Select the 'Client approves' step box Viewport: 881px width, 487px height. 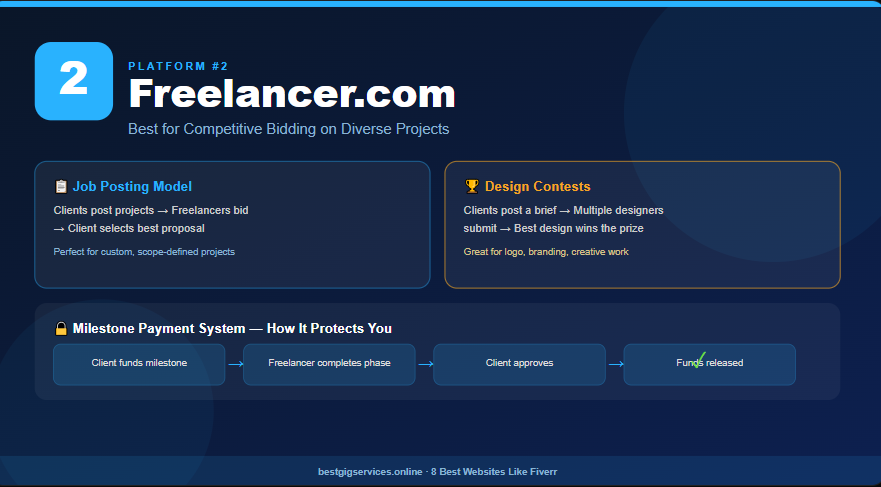519,365
